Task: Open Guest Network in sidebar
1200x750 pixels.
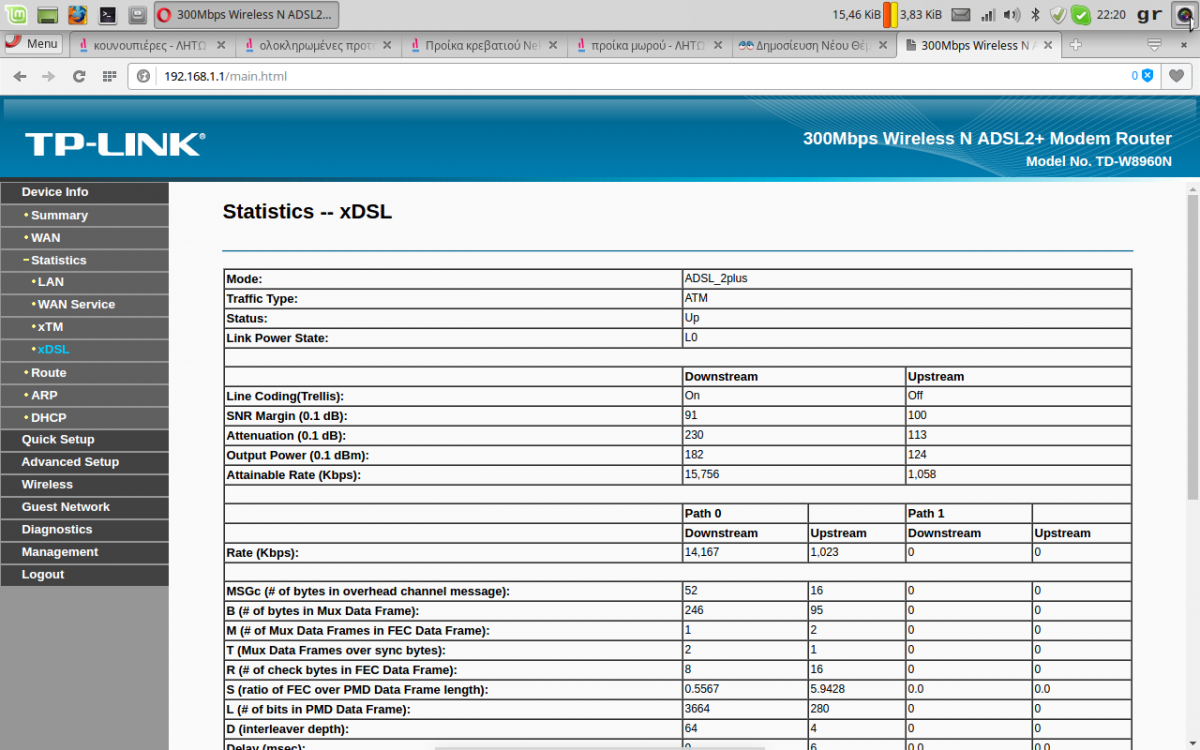Action: [x=84, y=507]
